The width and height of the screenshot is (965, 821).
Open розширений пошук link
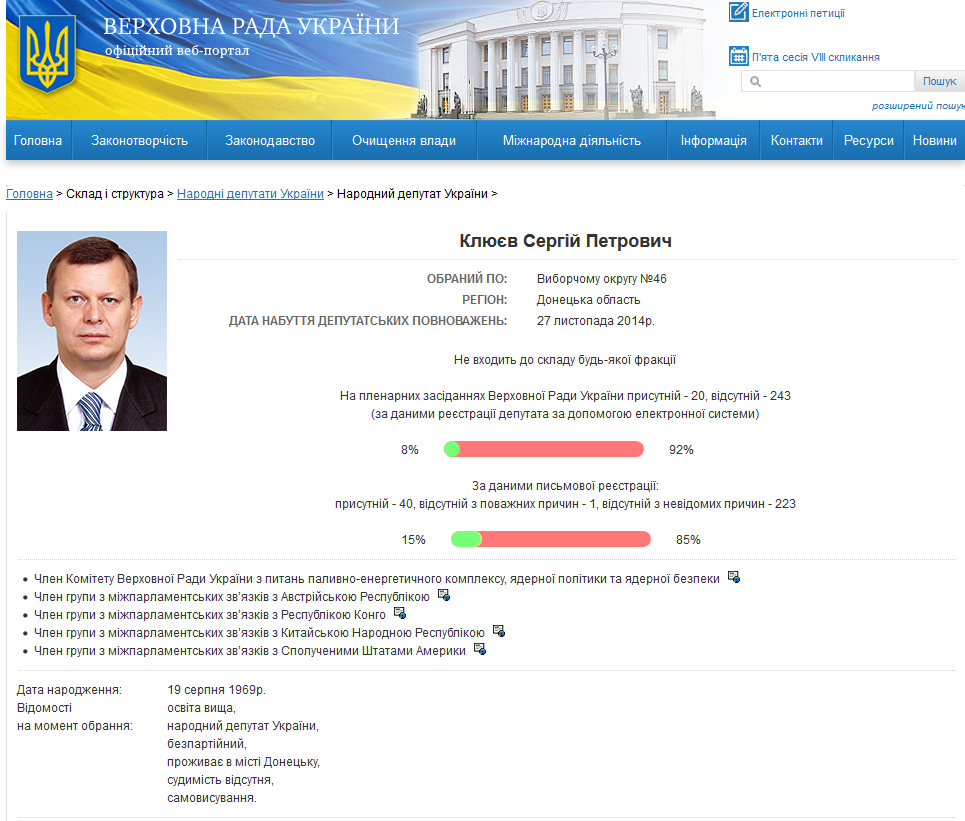[913, 103]
